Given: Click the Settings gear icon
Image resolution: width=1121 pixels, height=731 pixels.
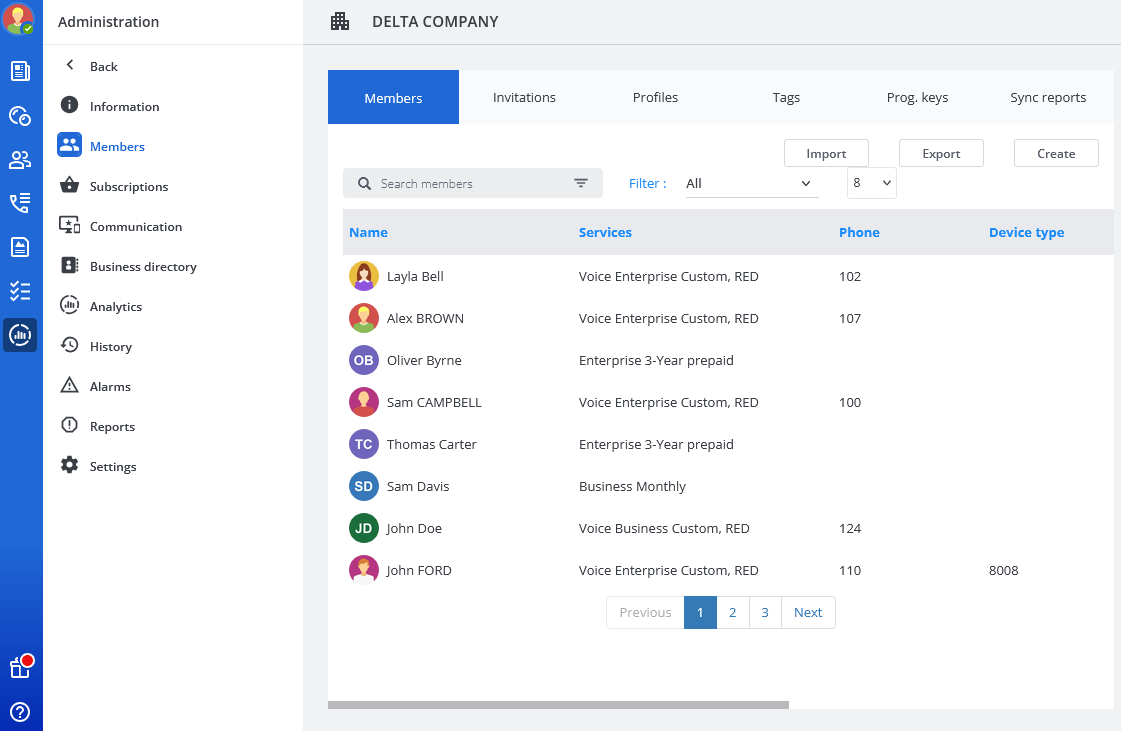Looking at the screenshot, I should 69,466.
